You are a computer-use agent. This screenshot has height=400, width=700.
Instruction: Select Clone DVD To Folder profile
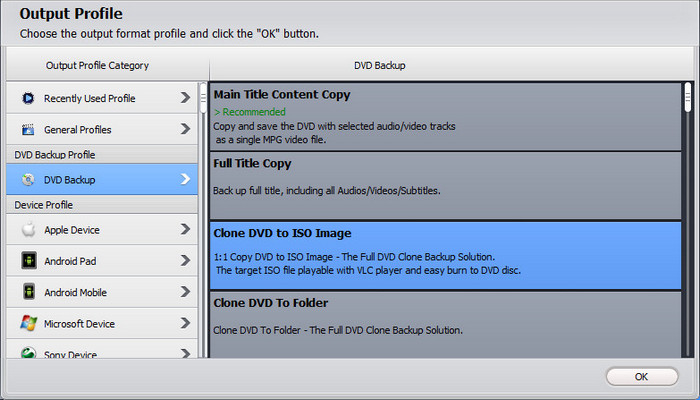(x=446, y=325)
